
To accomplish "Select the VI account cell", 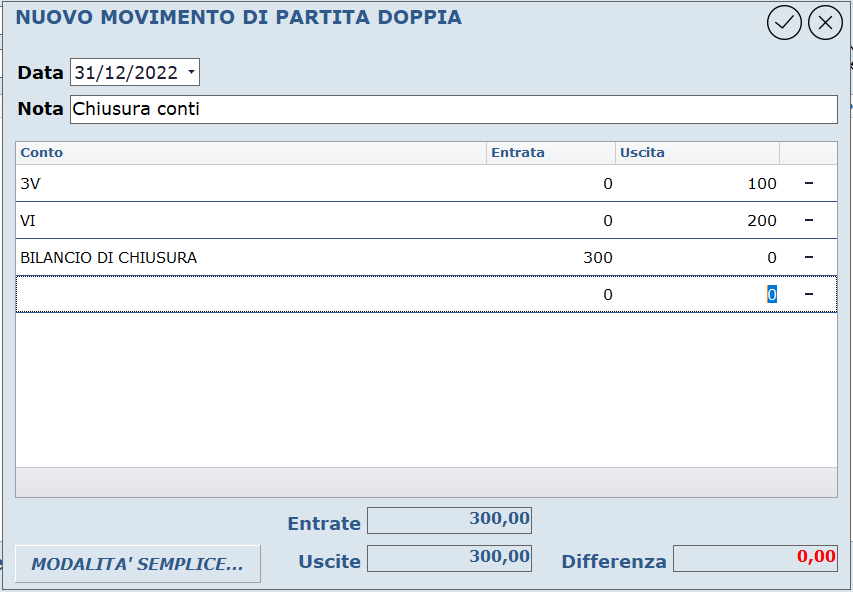I will coord(251,220).
